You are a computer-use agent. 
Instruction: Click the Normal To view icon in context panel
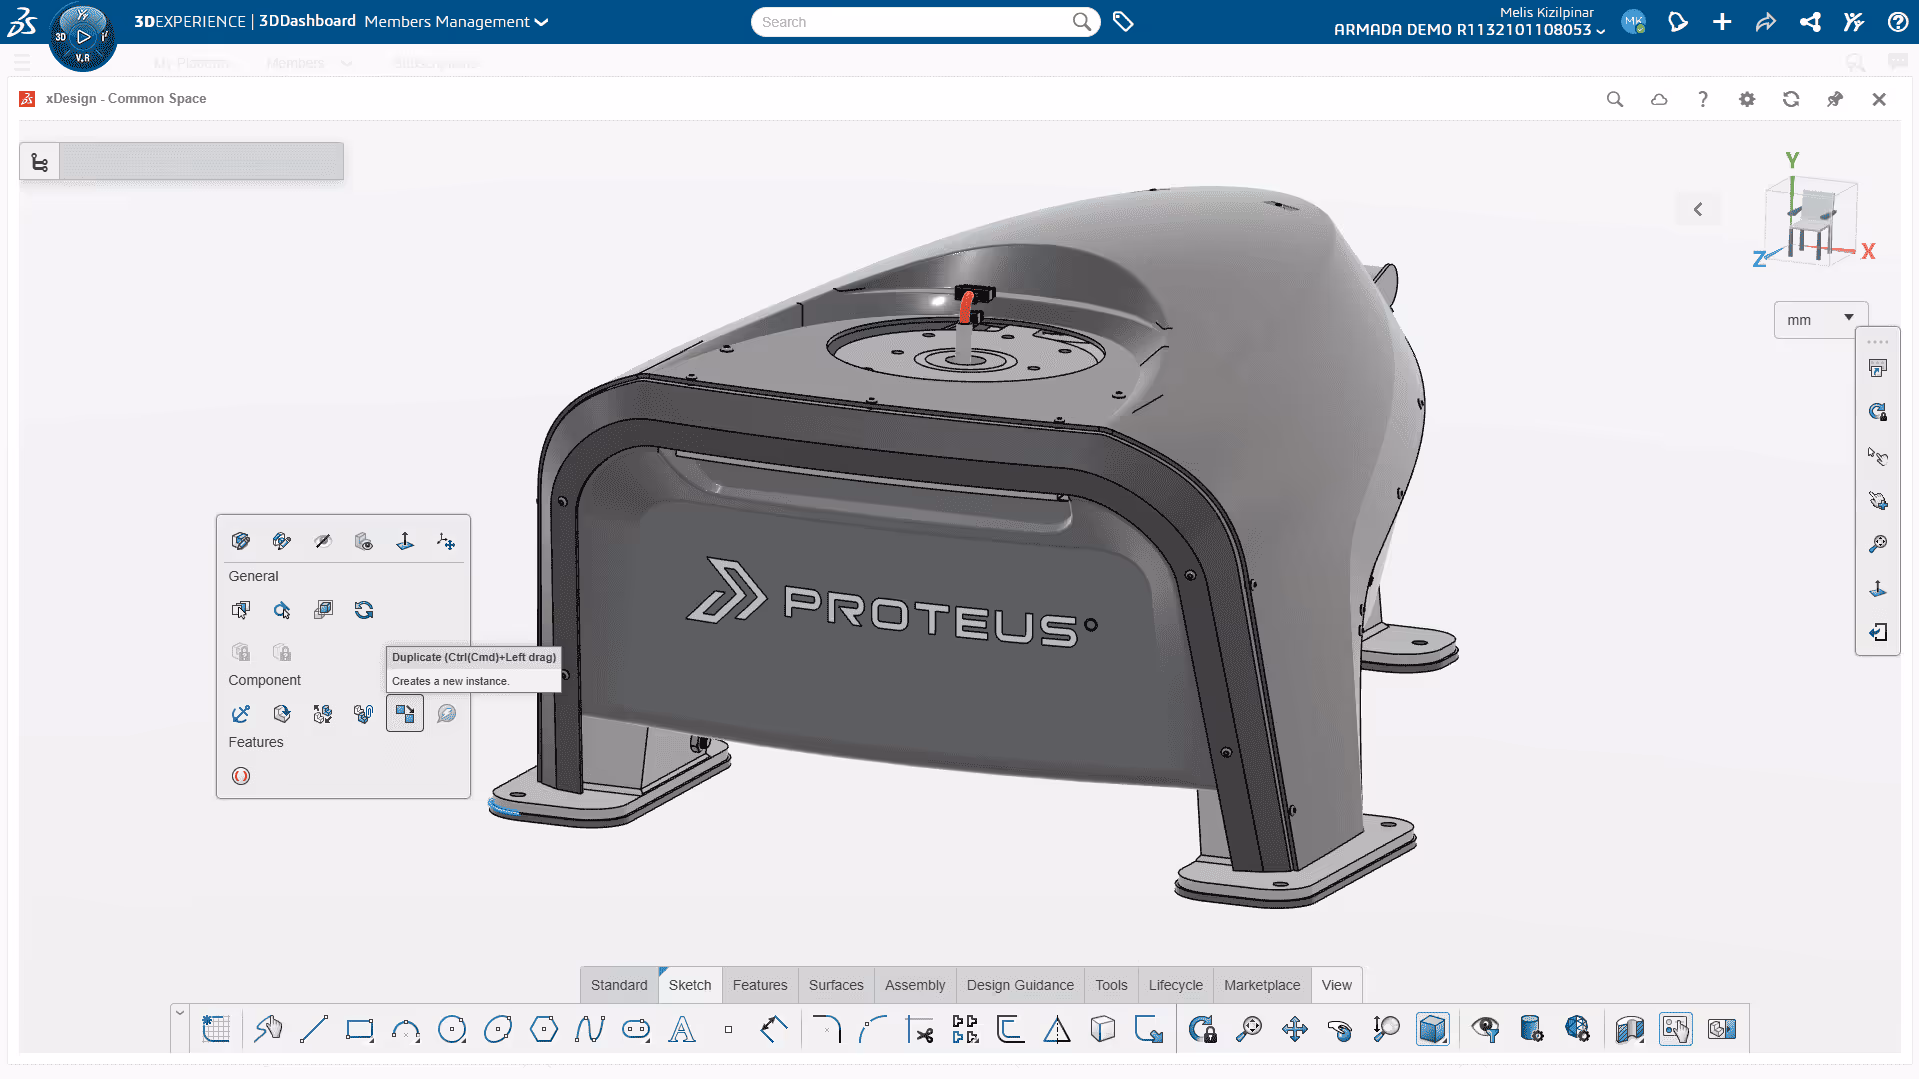[405, 541]
